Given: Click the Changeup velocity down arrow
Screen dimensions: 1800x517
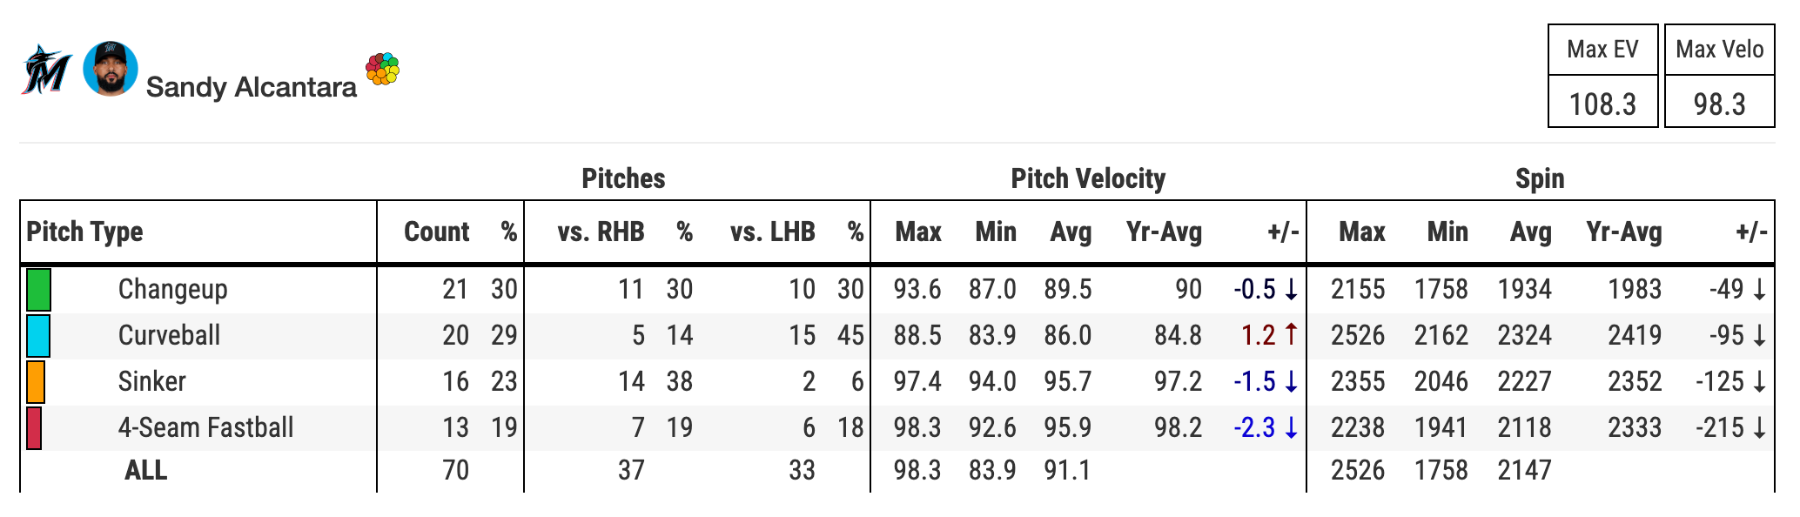Looking at the screenshot, I should click(1291, 290).
